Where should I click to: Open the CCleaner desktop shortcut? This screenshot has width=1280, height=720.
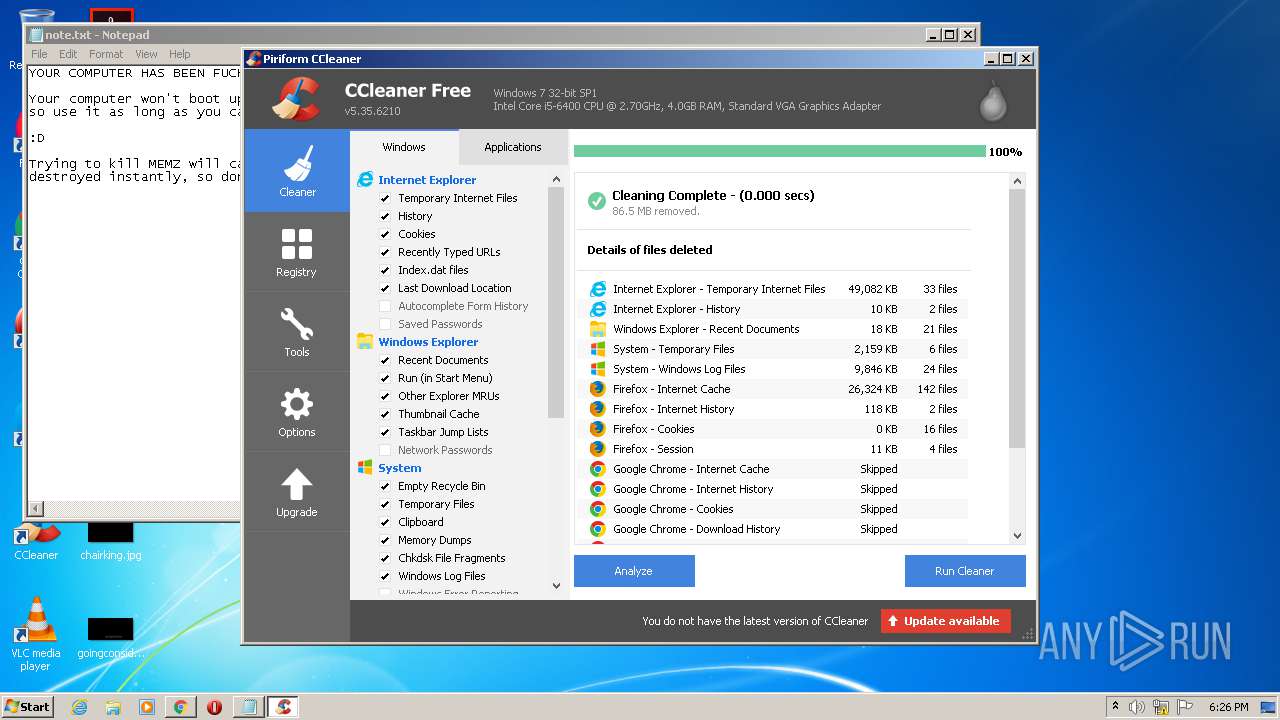tap(36, 540)
